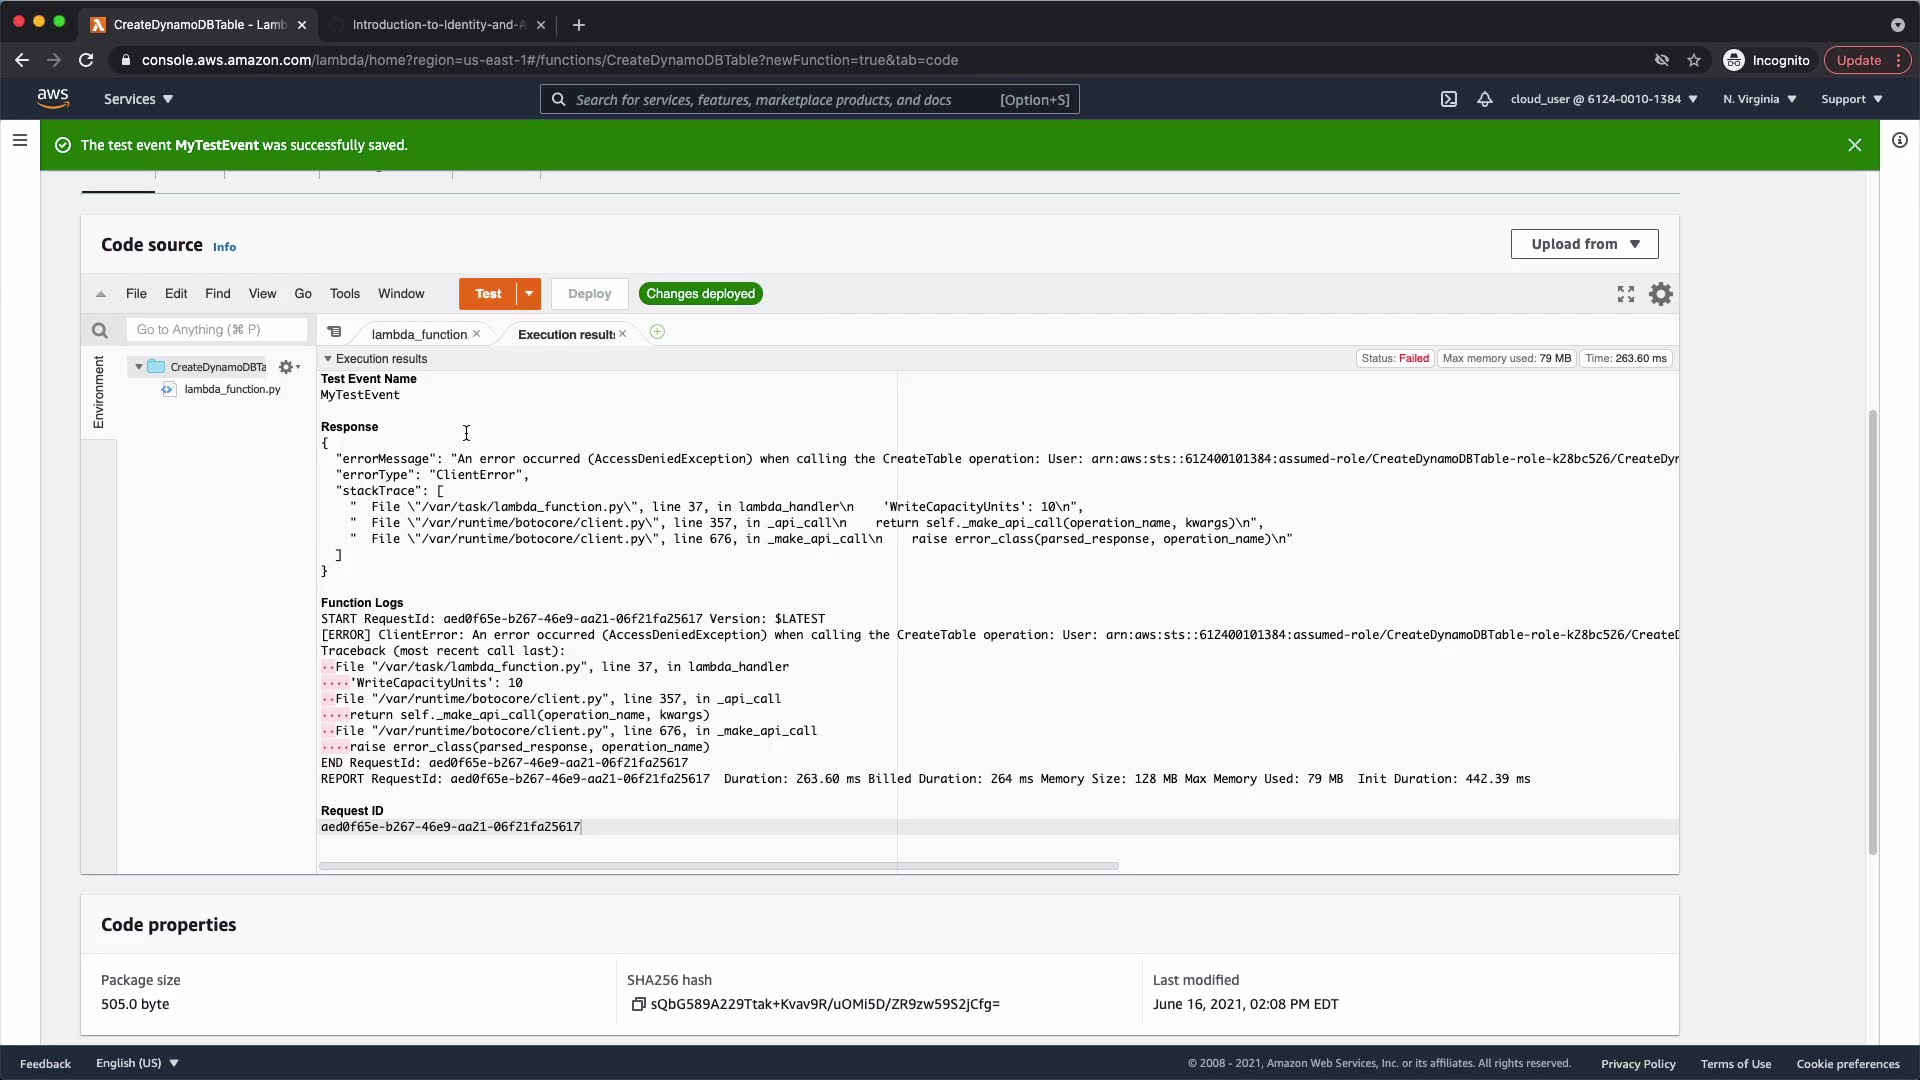Click the editor settings gear icon
Viewport: 1920px width, 1080px height.
1660,294
